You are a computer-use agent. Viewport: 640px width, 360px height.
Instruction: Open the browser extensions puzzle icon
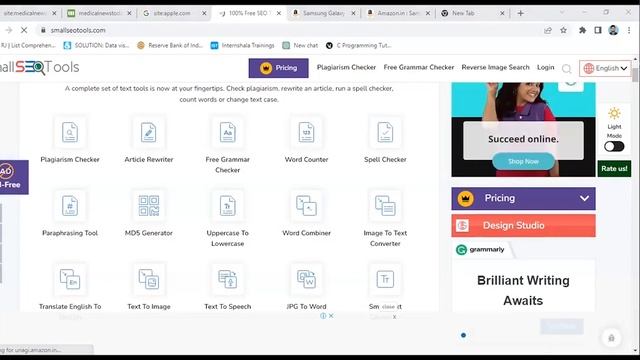pyautogui.click(x=582, y=30)
